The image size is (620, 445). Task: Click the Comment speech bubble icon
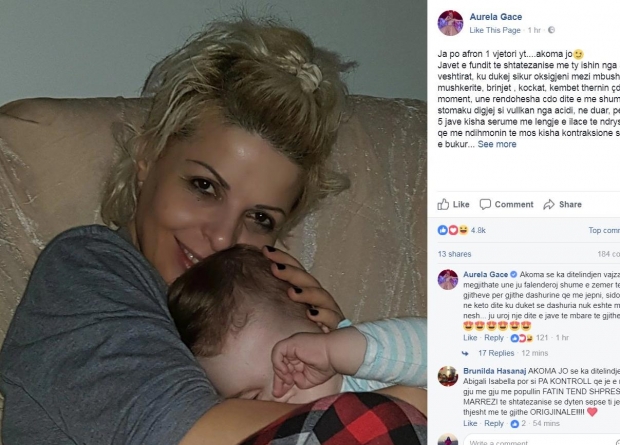(x=485, y=204)
